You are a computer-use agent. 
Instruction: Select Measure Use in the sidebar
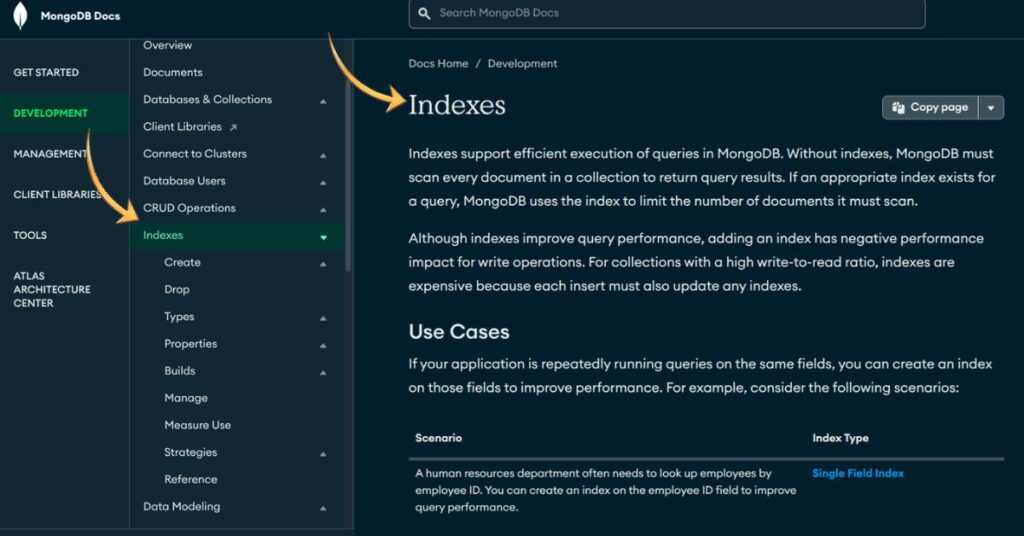tap(197, 425)
